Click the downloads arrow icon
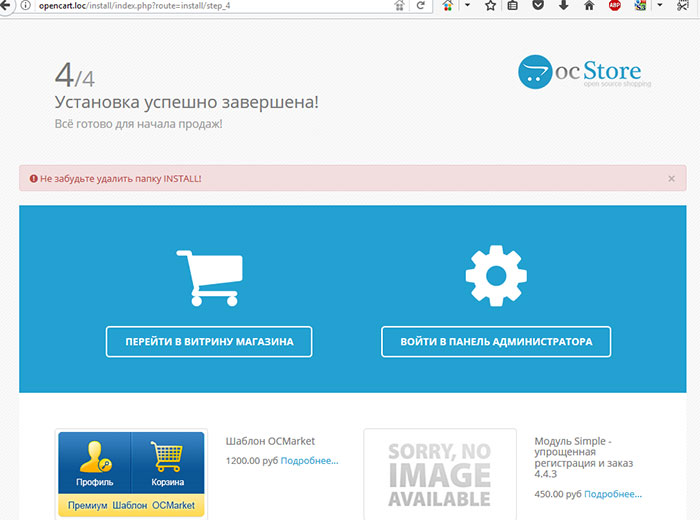The image size is (700, 520). coord(564,6)
